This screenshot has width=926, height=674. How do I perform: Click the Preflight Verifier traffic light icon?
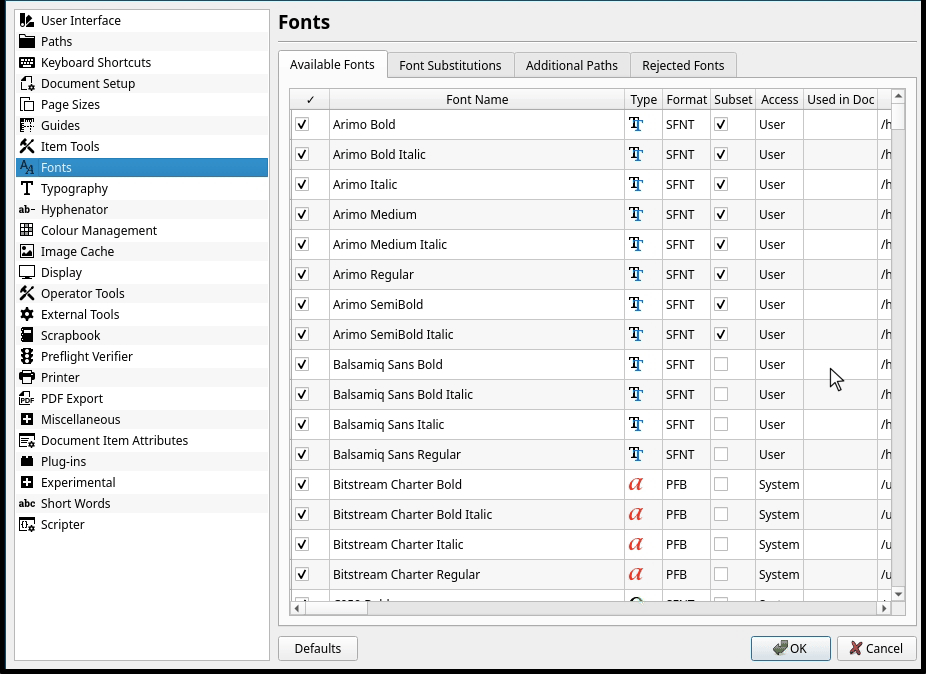27,356
